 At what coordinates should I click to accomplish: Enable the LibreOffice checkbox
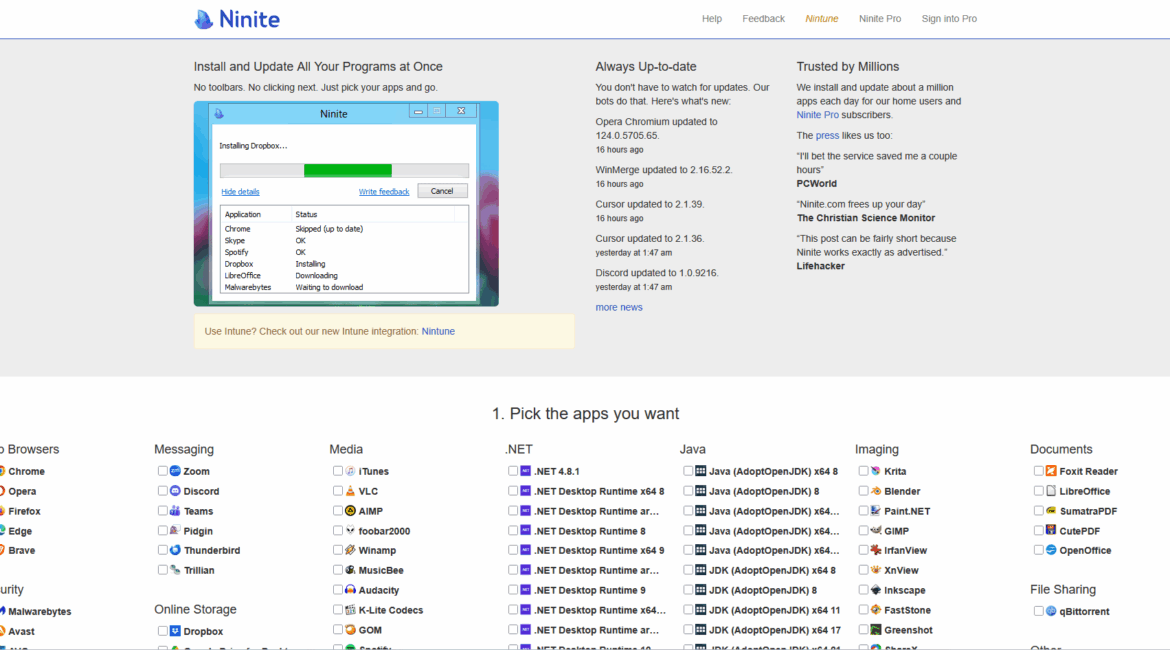(1038, 491)
